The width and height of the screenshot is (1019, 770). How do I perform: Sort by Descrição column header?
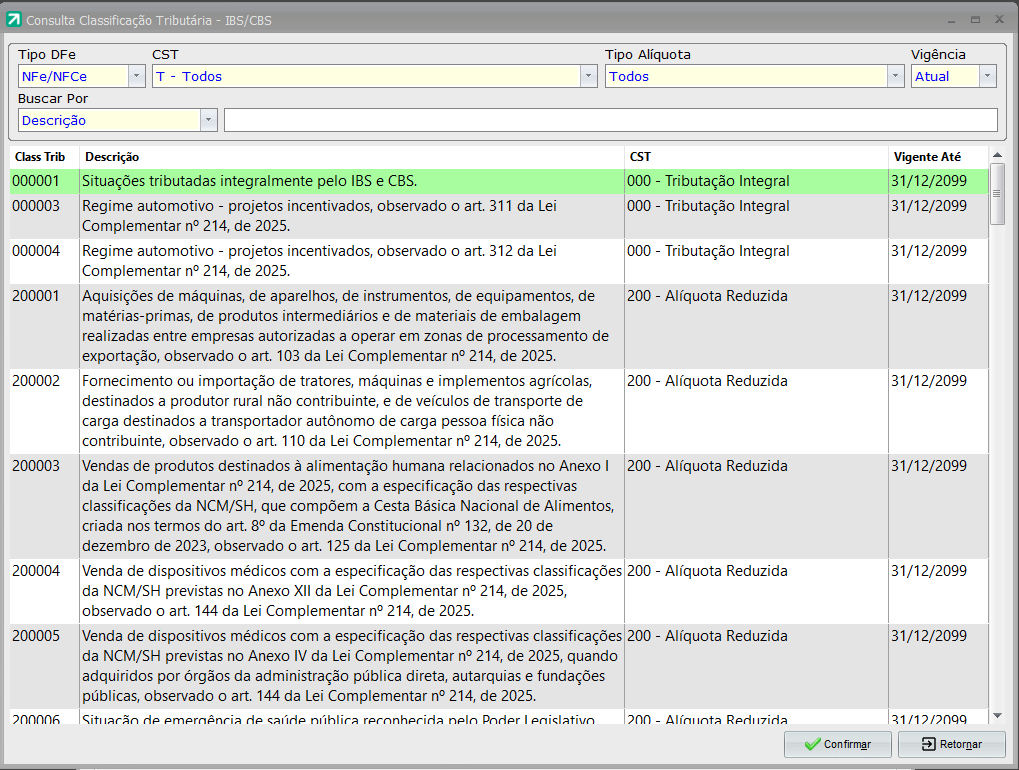click(112, 157)
